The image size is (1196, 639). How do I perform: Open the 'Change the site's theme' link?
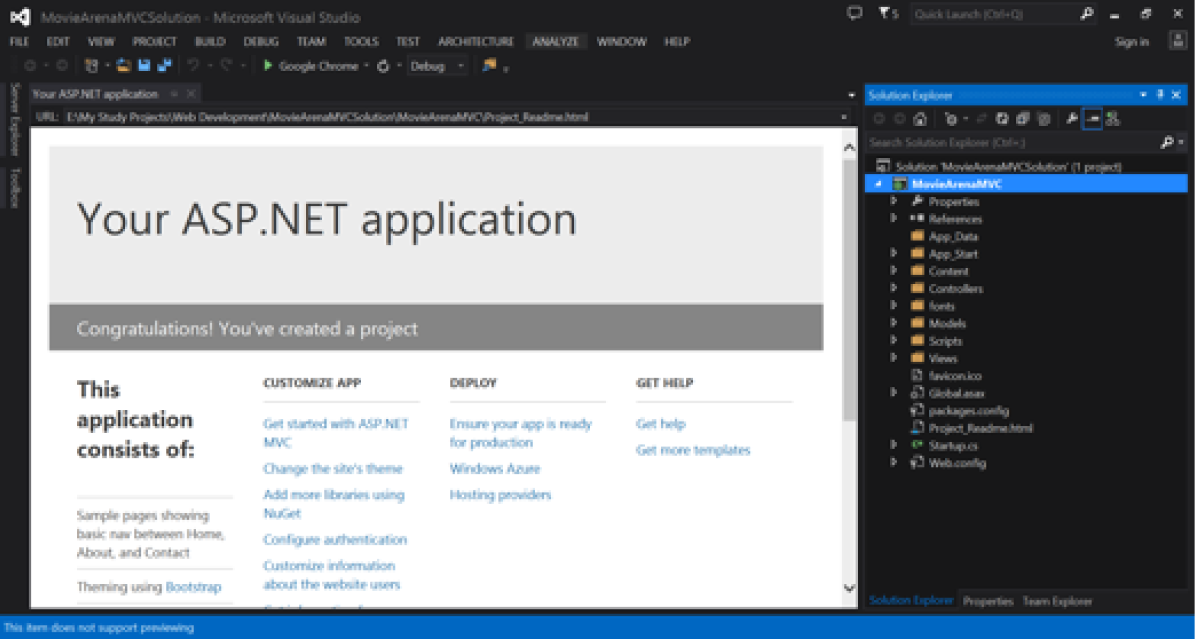(x=333, y=469)
